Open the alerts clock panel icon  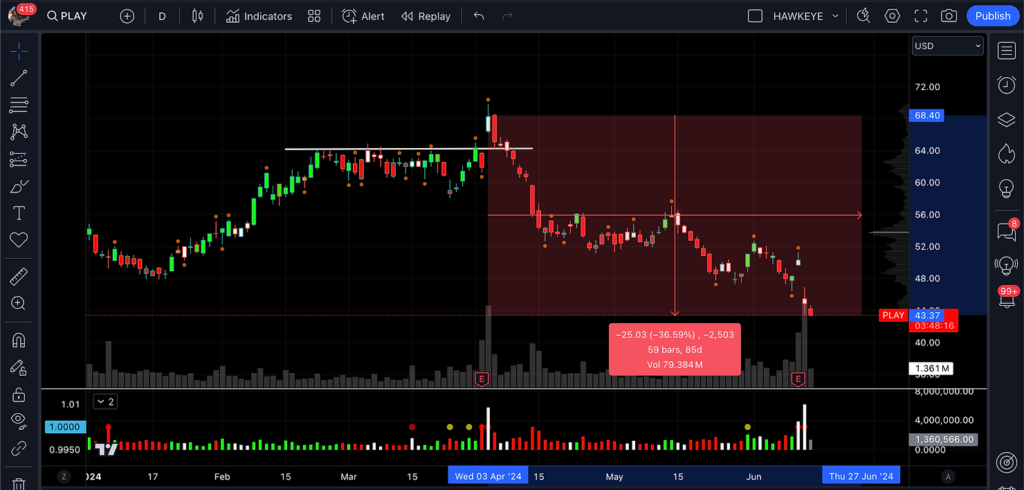point(1006,85)
